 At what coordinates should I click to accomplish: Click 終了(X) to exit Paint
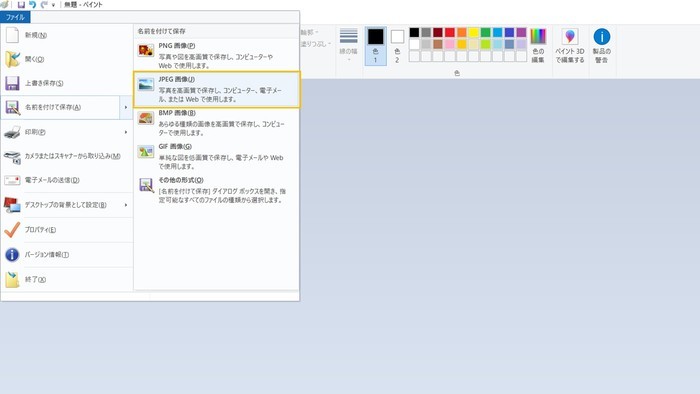pos(67,279)
